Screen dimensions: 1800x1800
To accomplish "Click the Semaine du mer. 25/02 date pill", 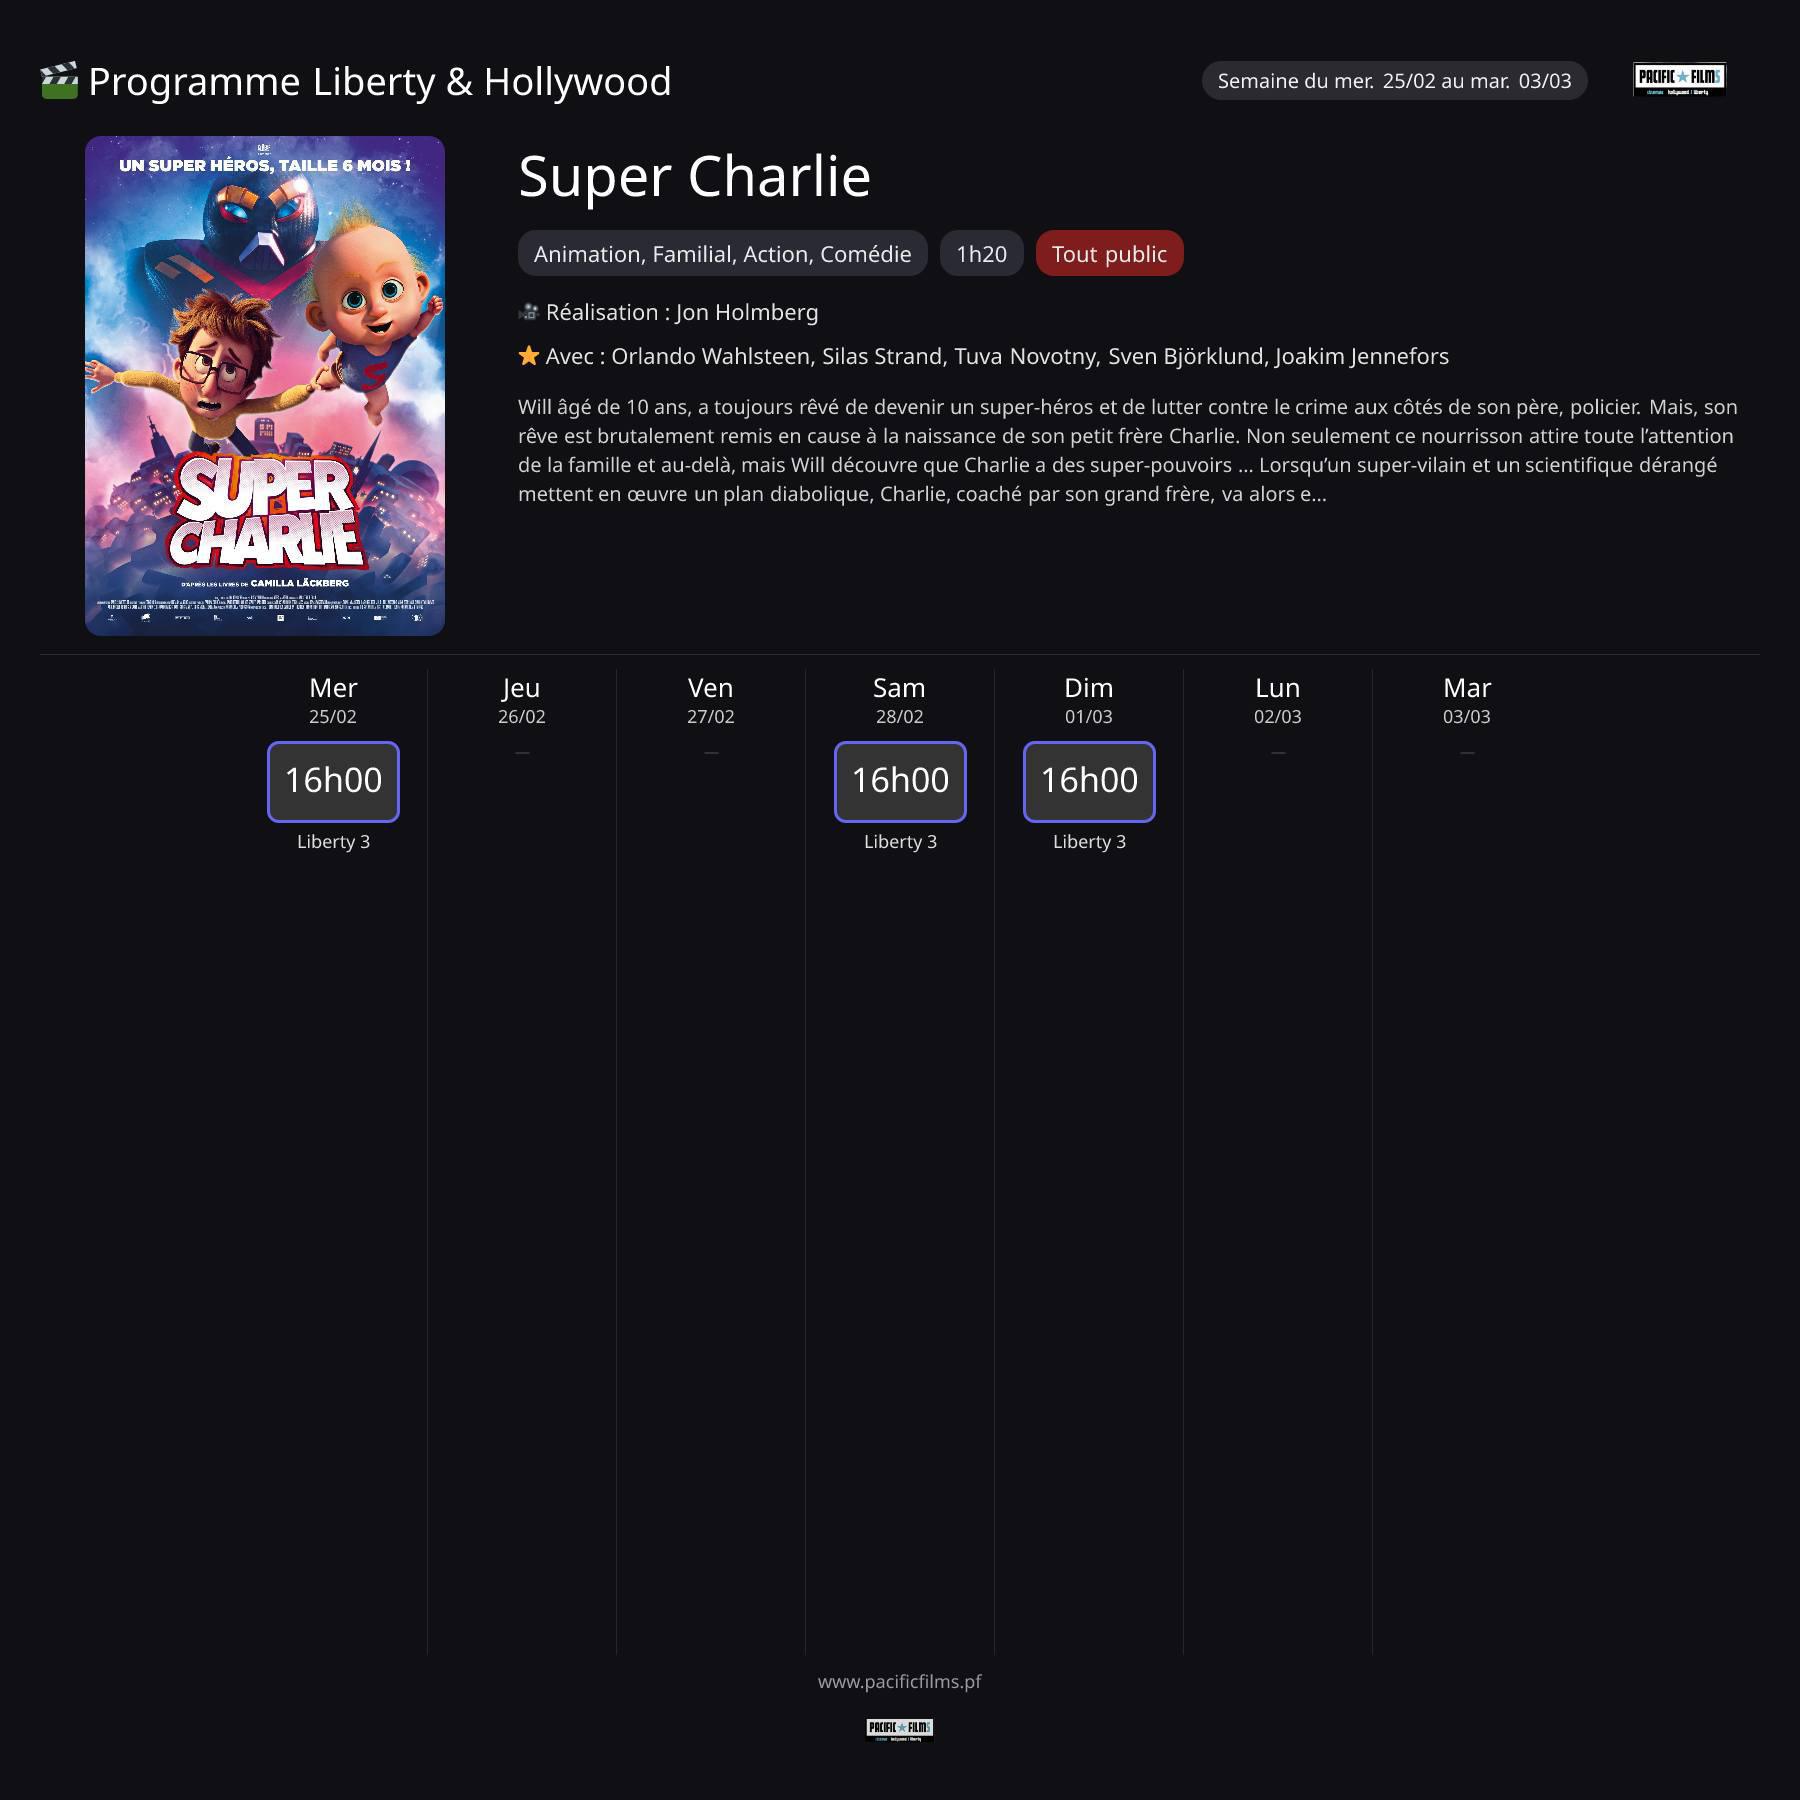I will [1394, 81].
